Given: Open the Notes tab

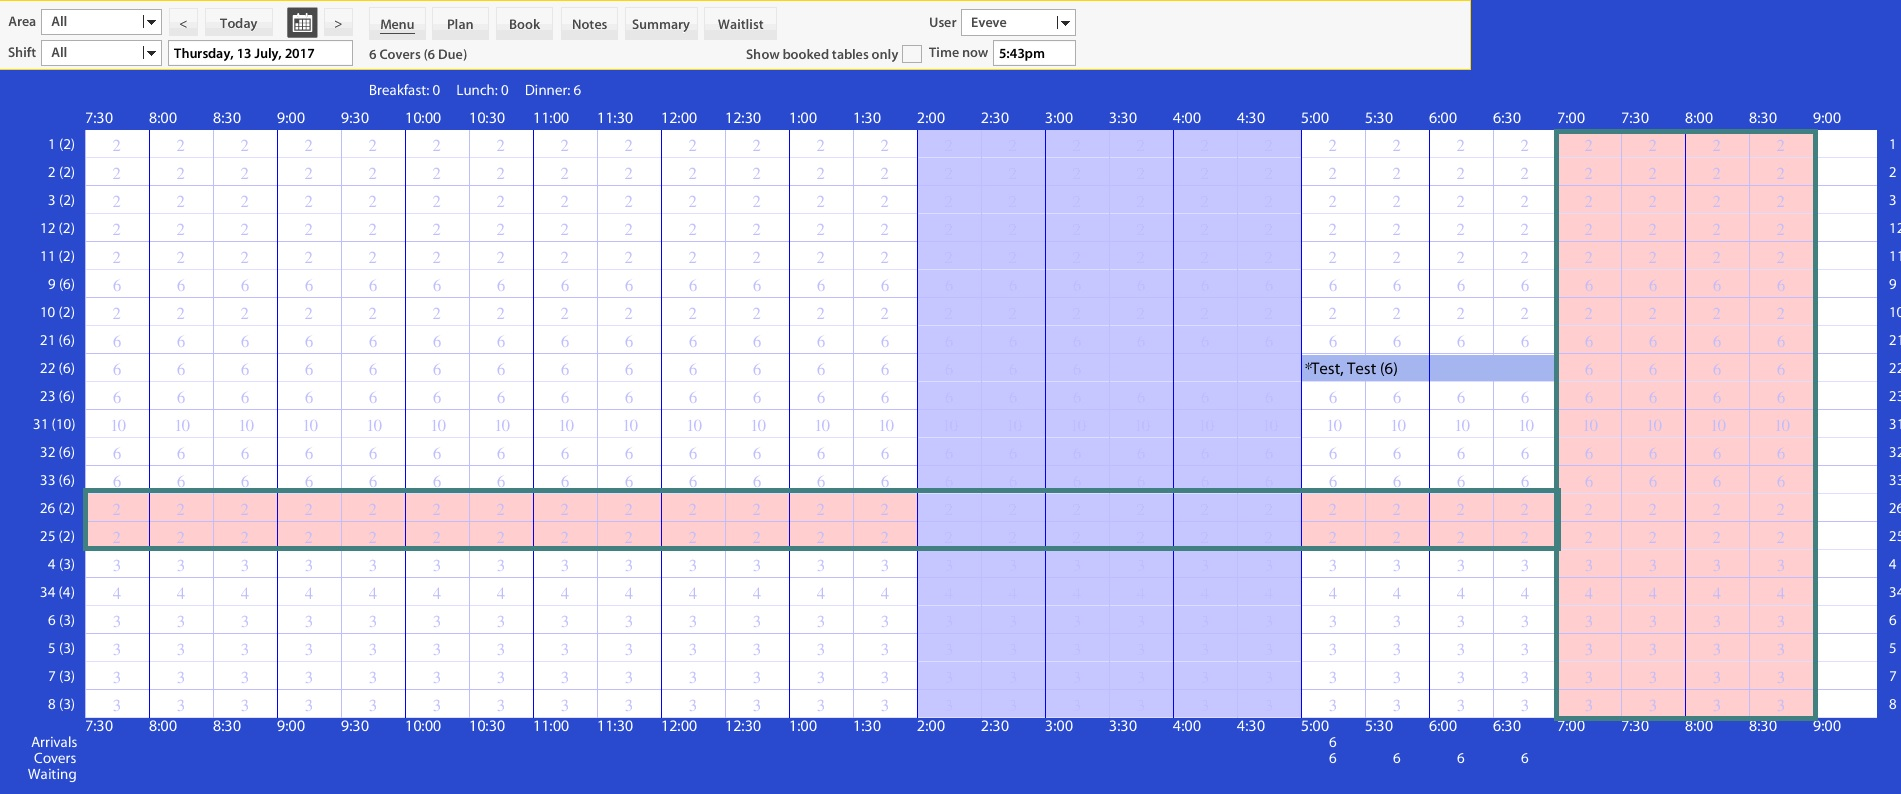Looking at the screenshot, I should (589, 24).
